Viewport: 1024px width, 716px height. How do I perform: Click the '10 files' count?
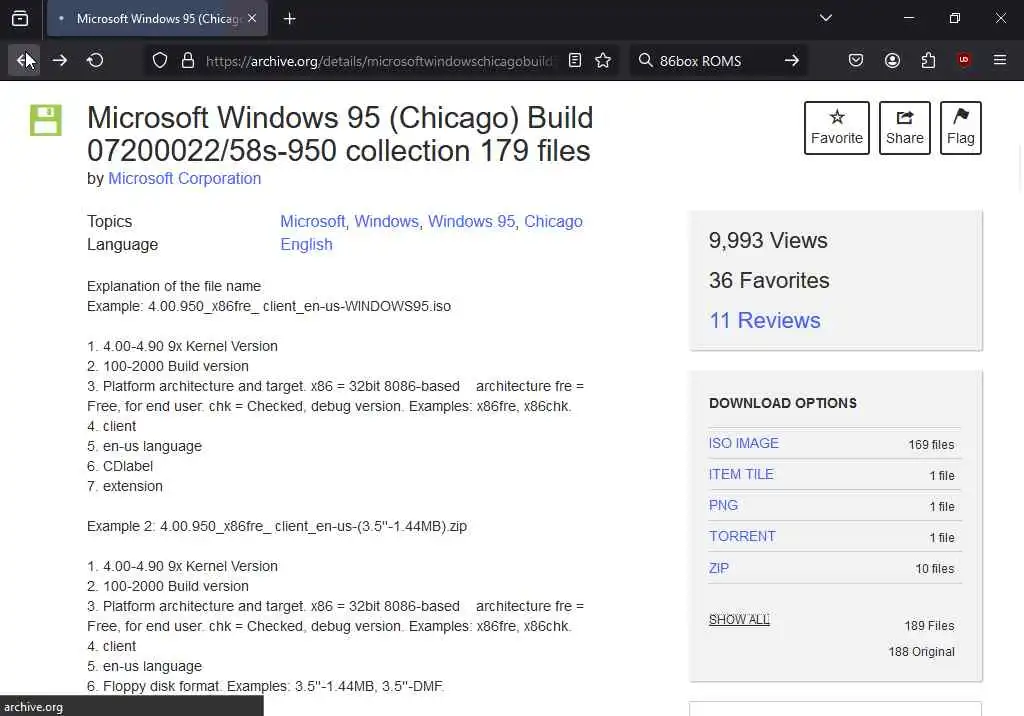tap(935, 569)
